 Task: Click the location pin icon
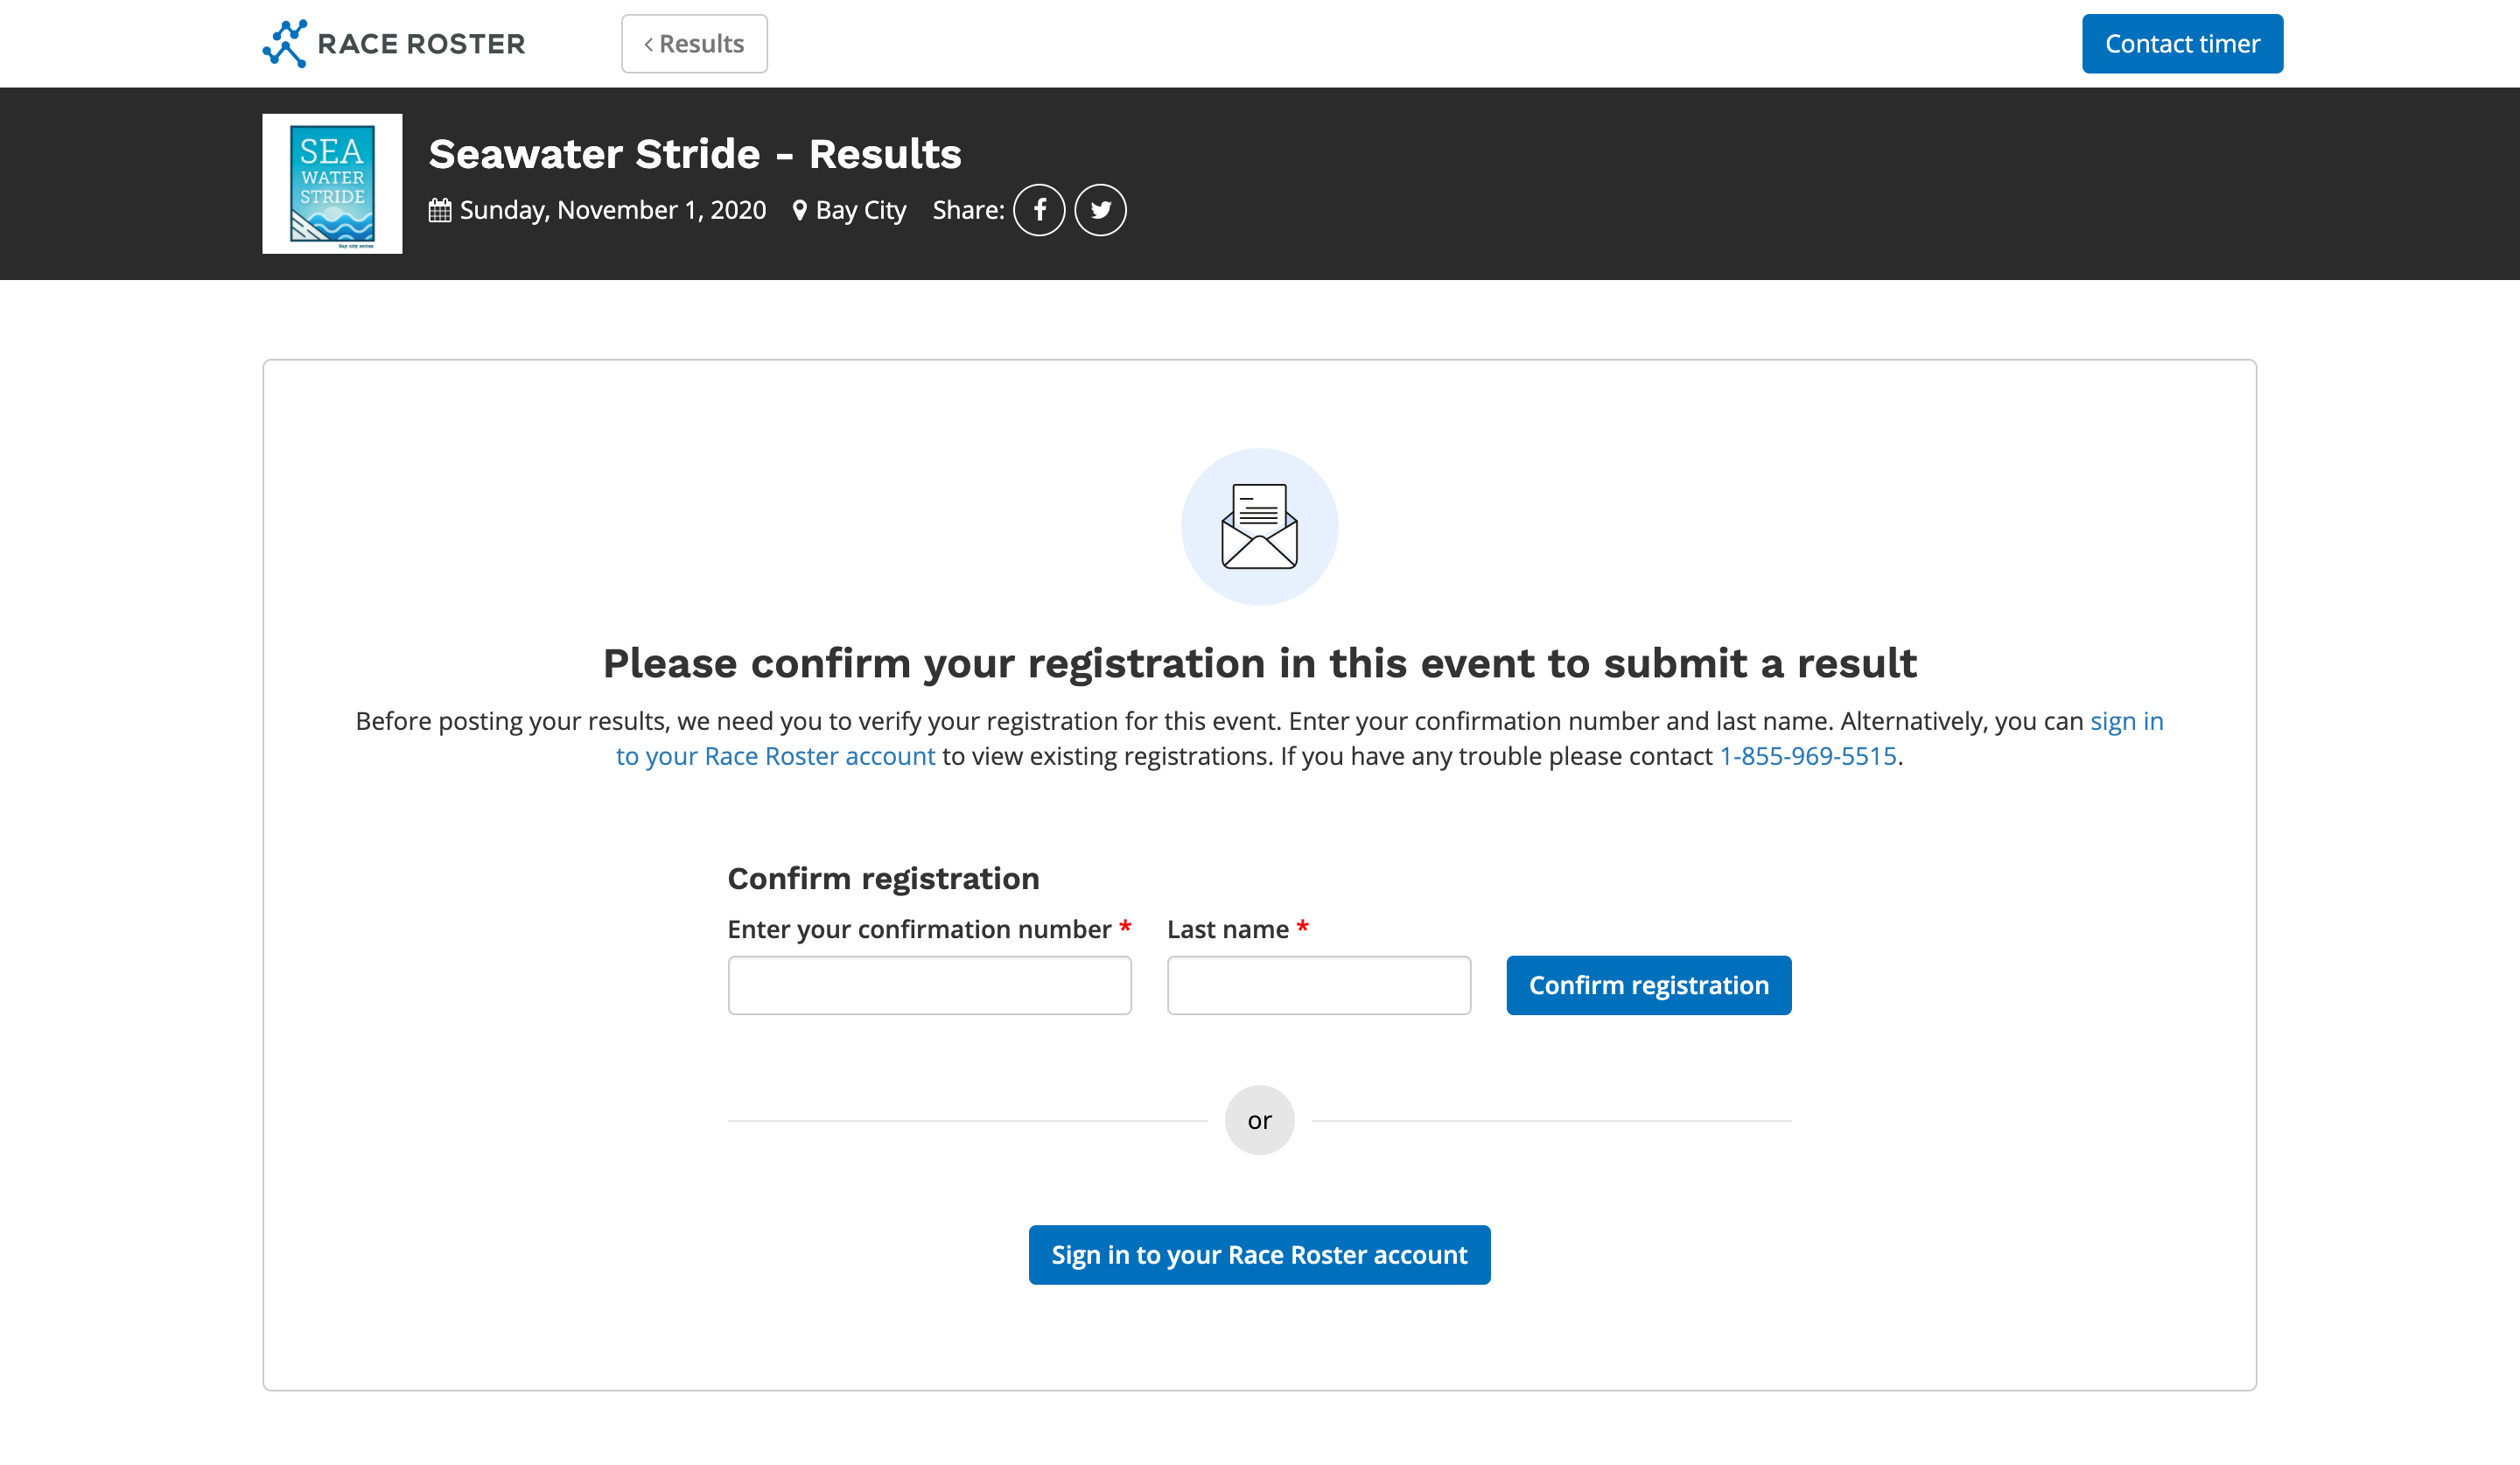pos(799,211)
